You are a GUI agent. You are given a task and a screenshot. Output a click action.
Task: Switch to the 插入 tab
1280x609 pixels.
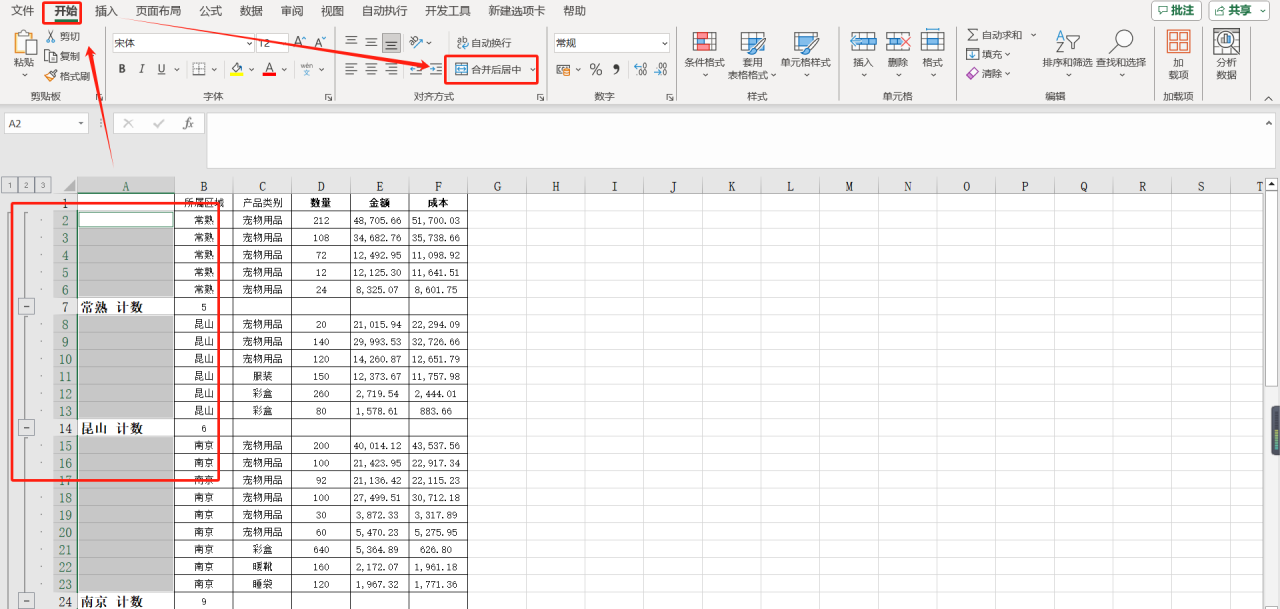(106, 11)
